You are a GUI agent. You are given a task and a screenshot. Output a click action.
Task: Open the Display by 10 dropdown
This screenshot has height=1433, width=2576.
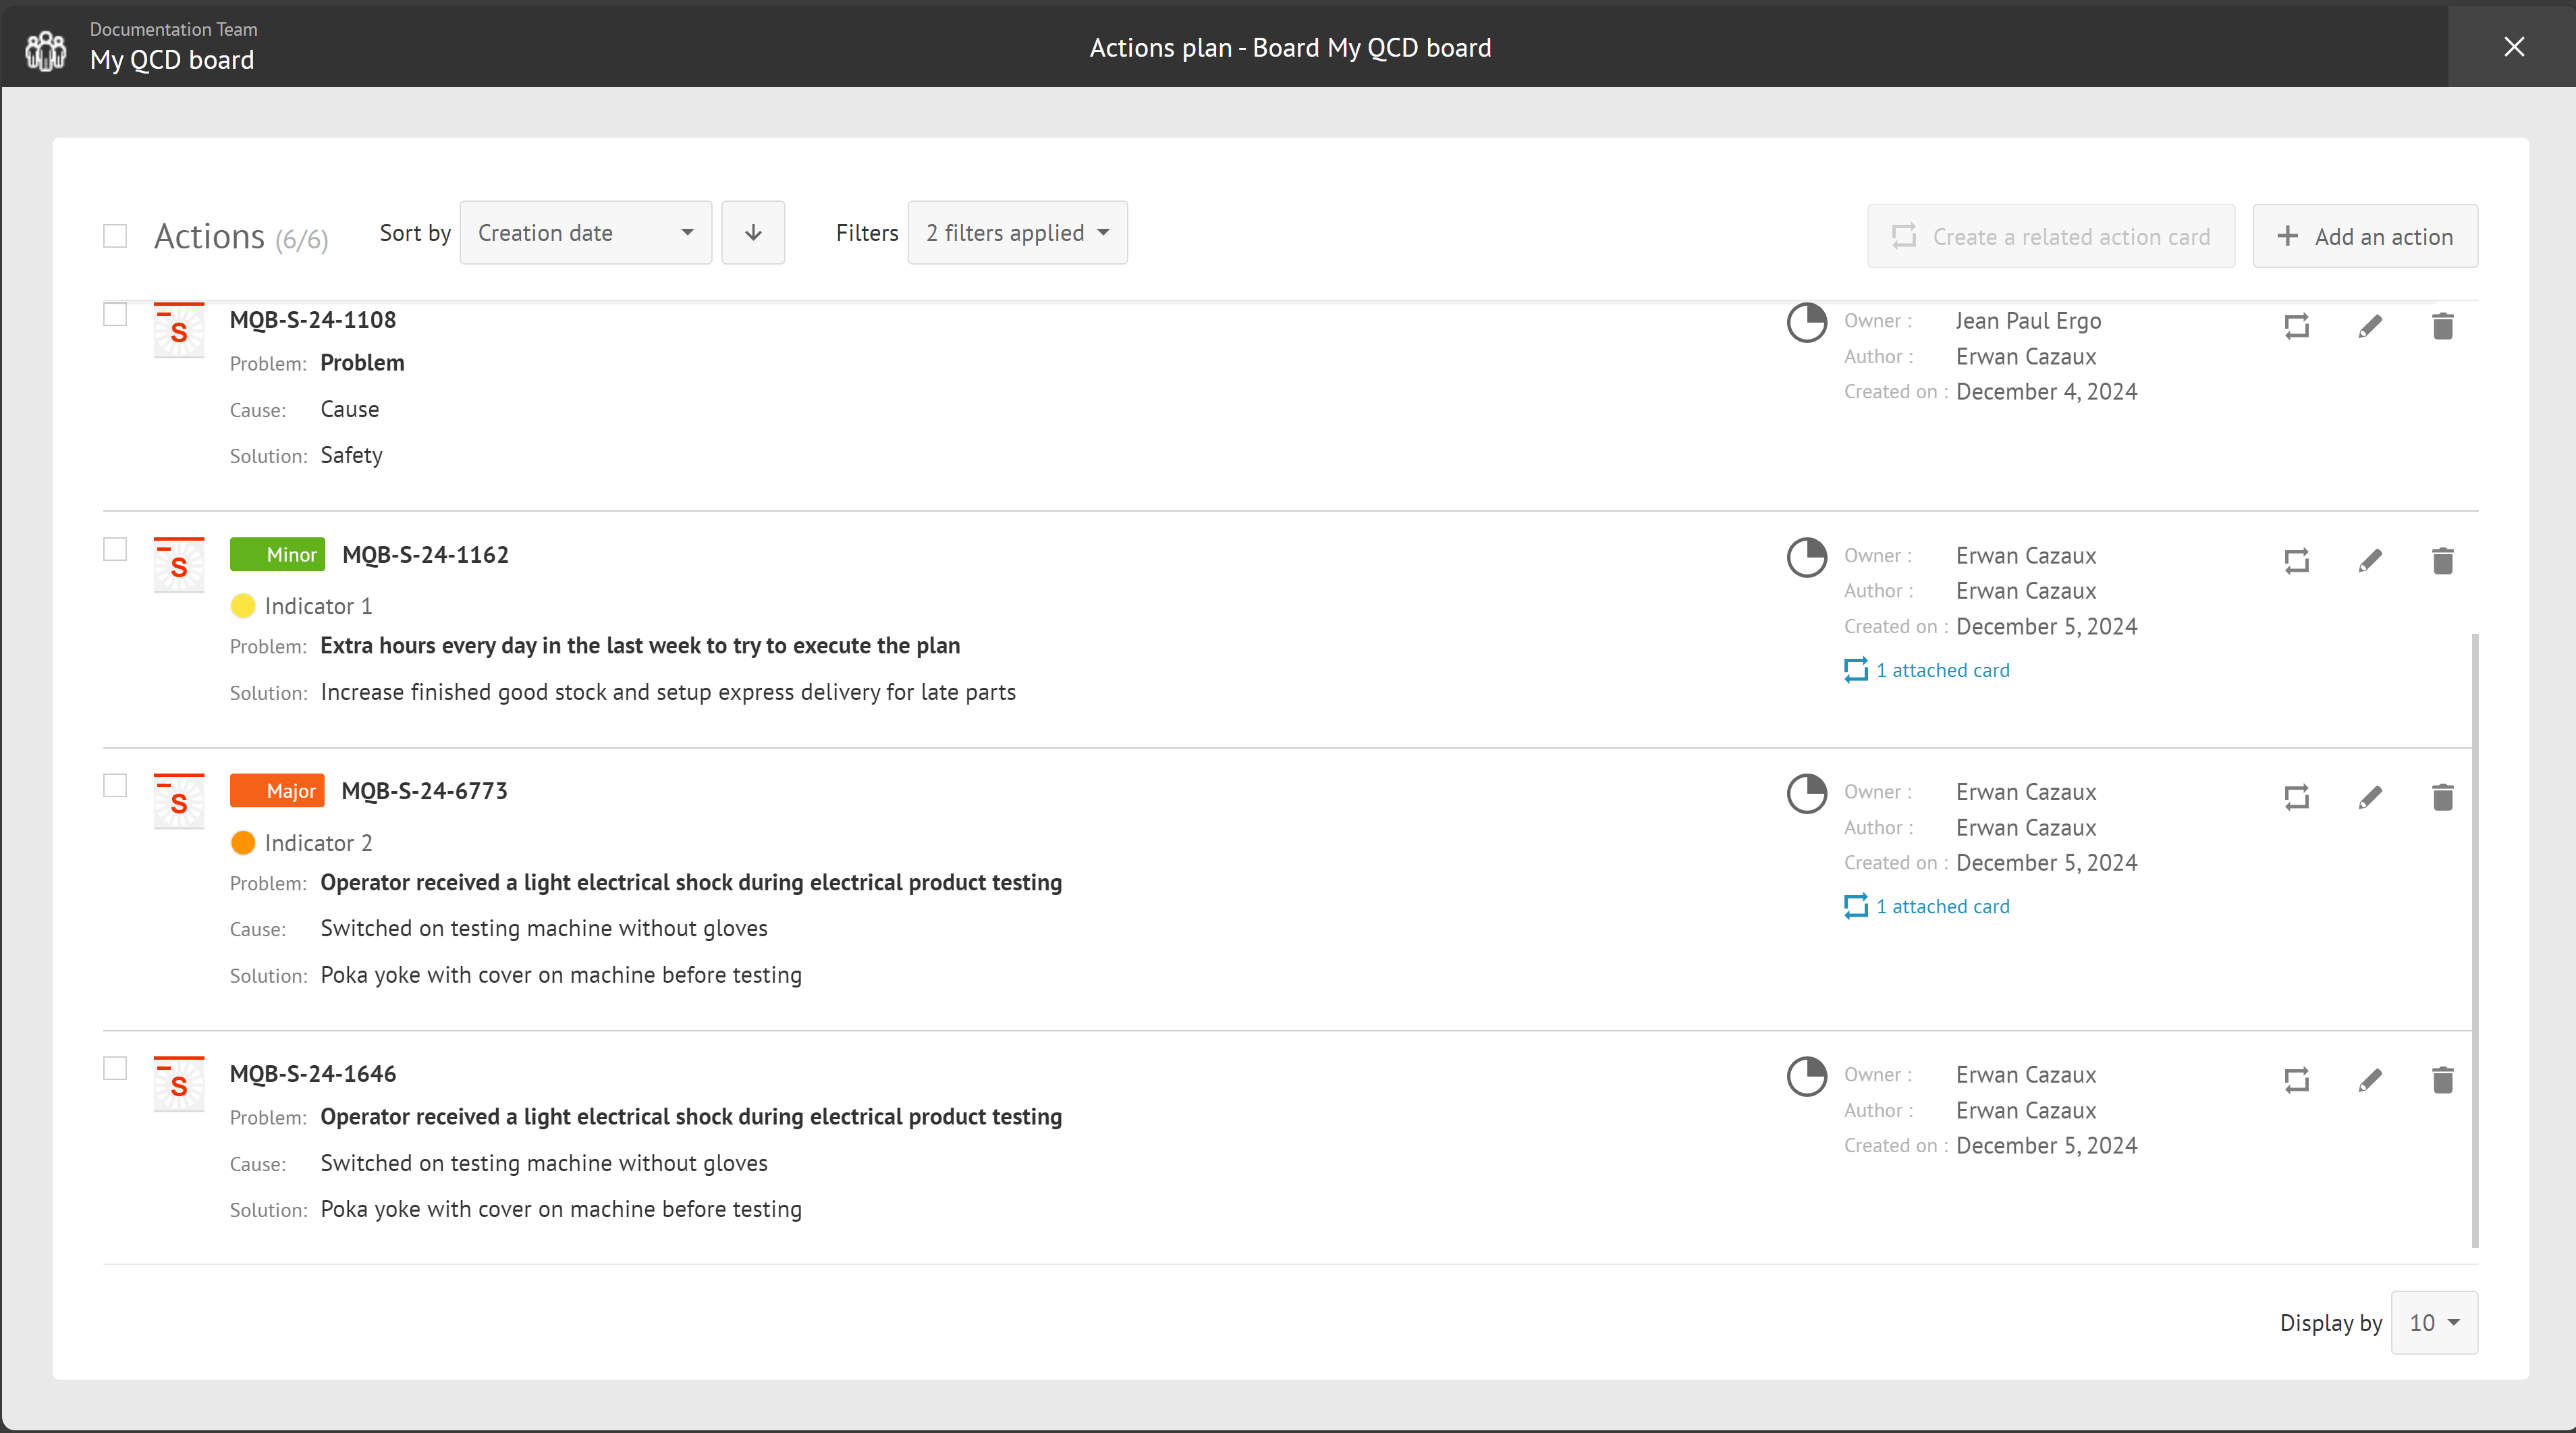[2434, 1323]
